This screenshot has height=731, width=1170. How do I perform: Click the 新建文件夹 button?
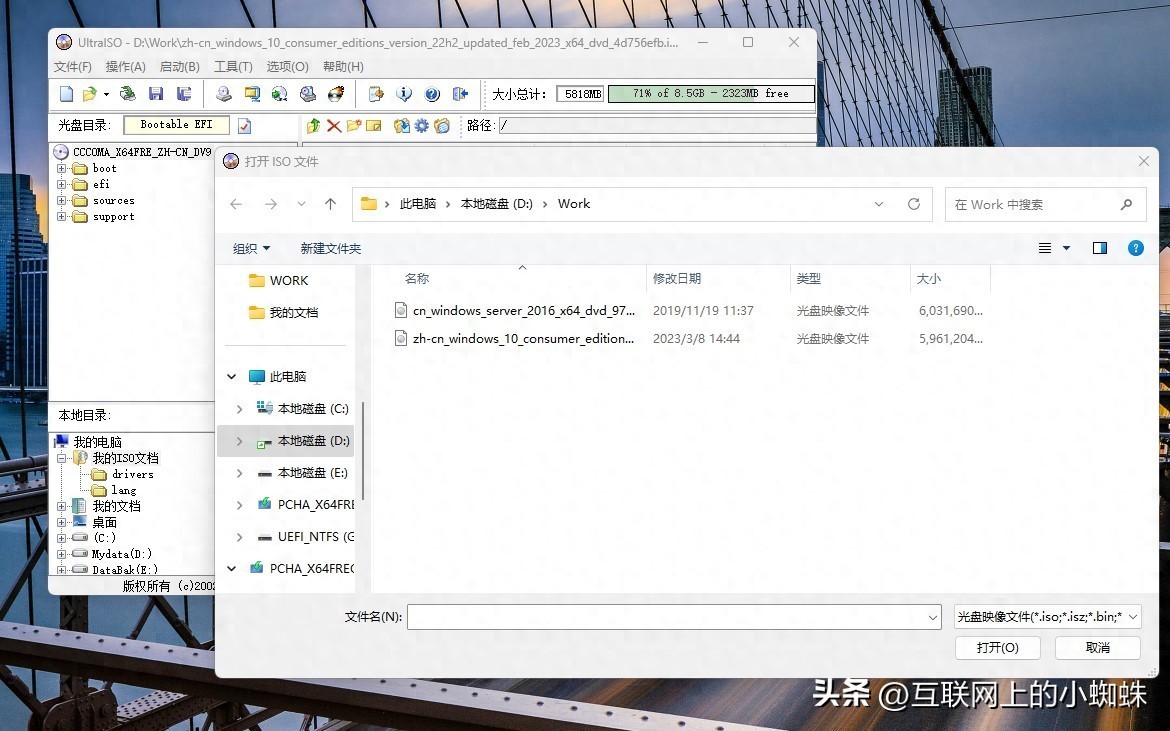pos(330,248)
